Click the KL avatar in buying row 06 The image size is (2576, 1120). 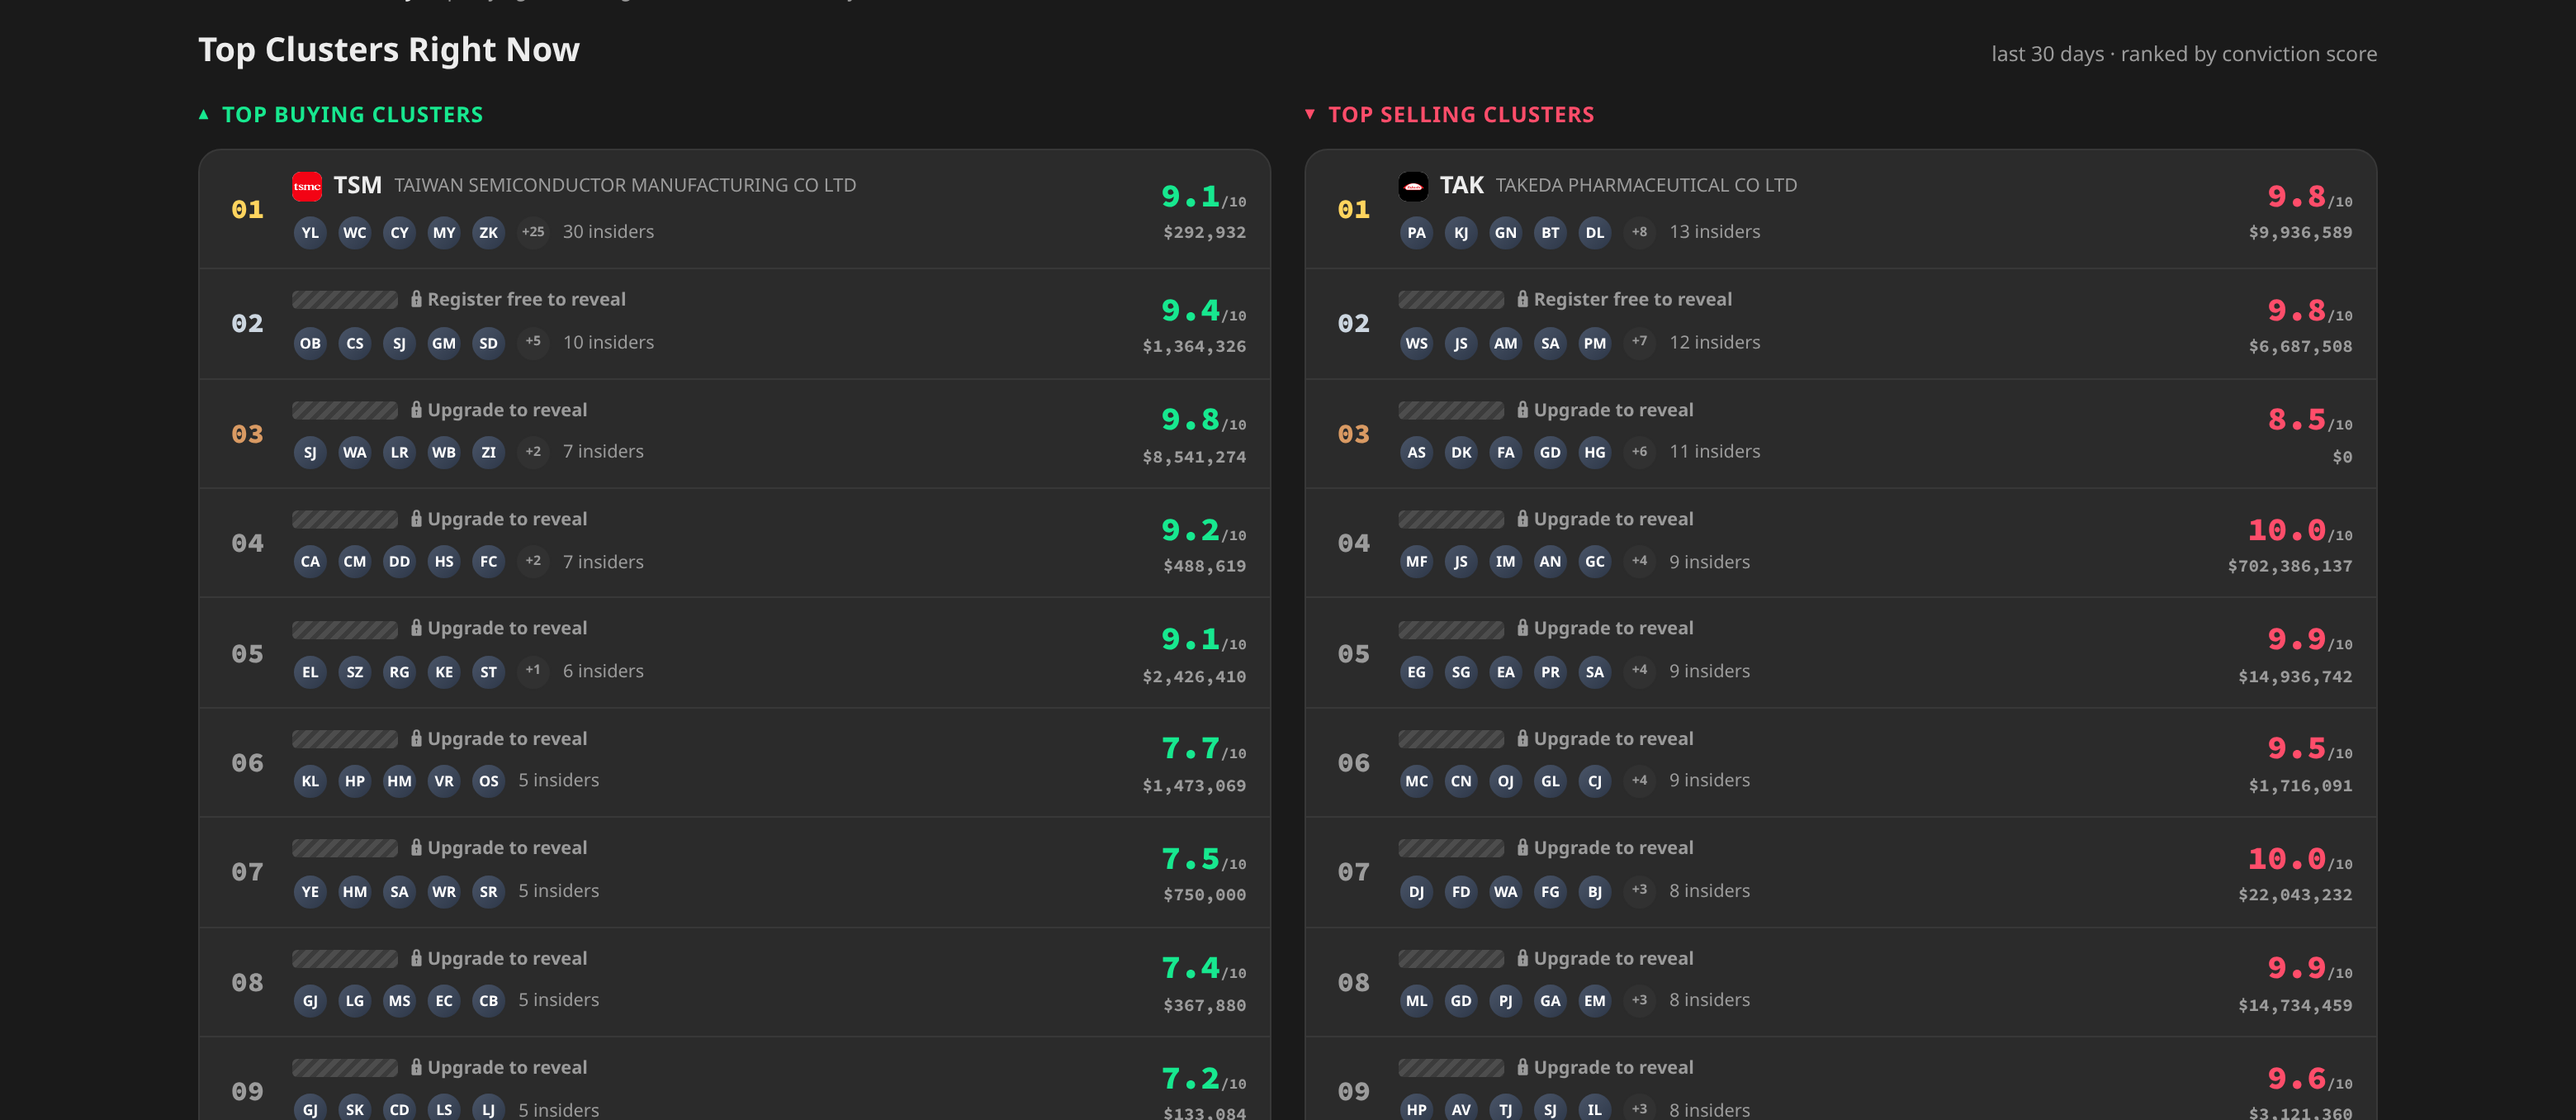coord(310,781)
